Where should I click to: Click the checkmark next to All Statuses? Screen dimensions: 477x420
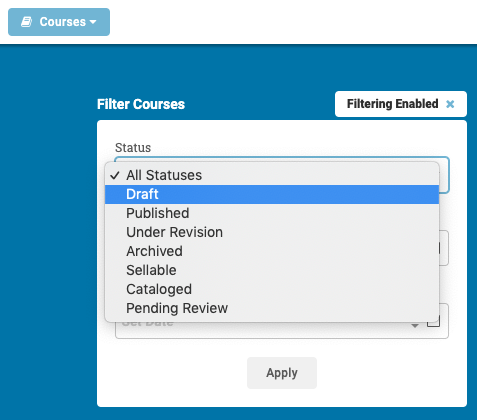coord(115,175)
